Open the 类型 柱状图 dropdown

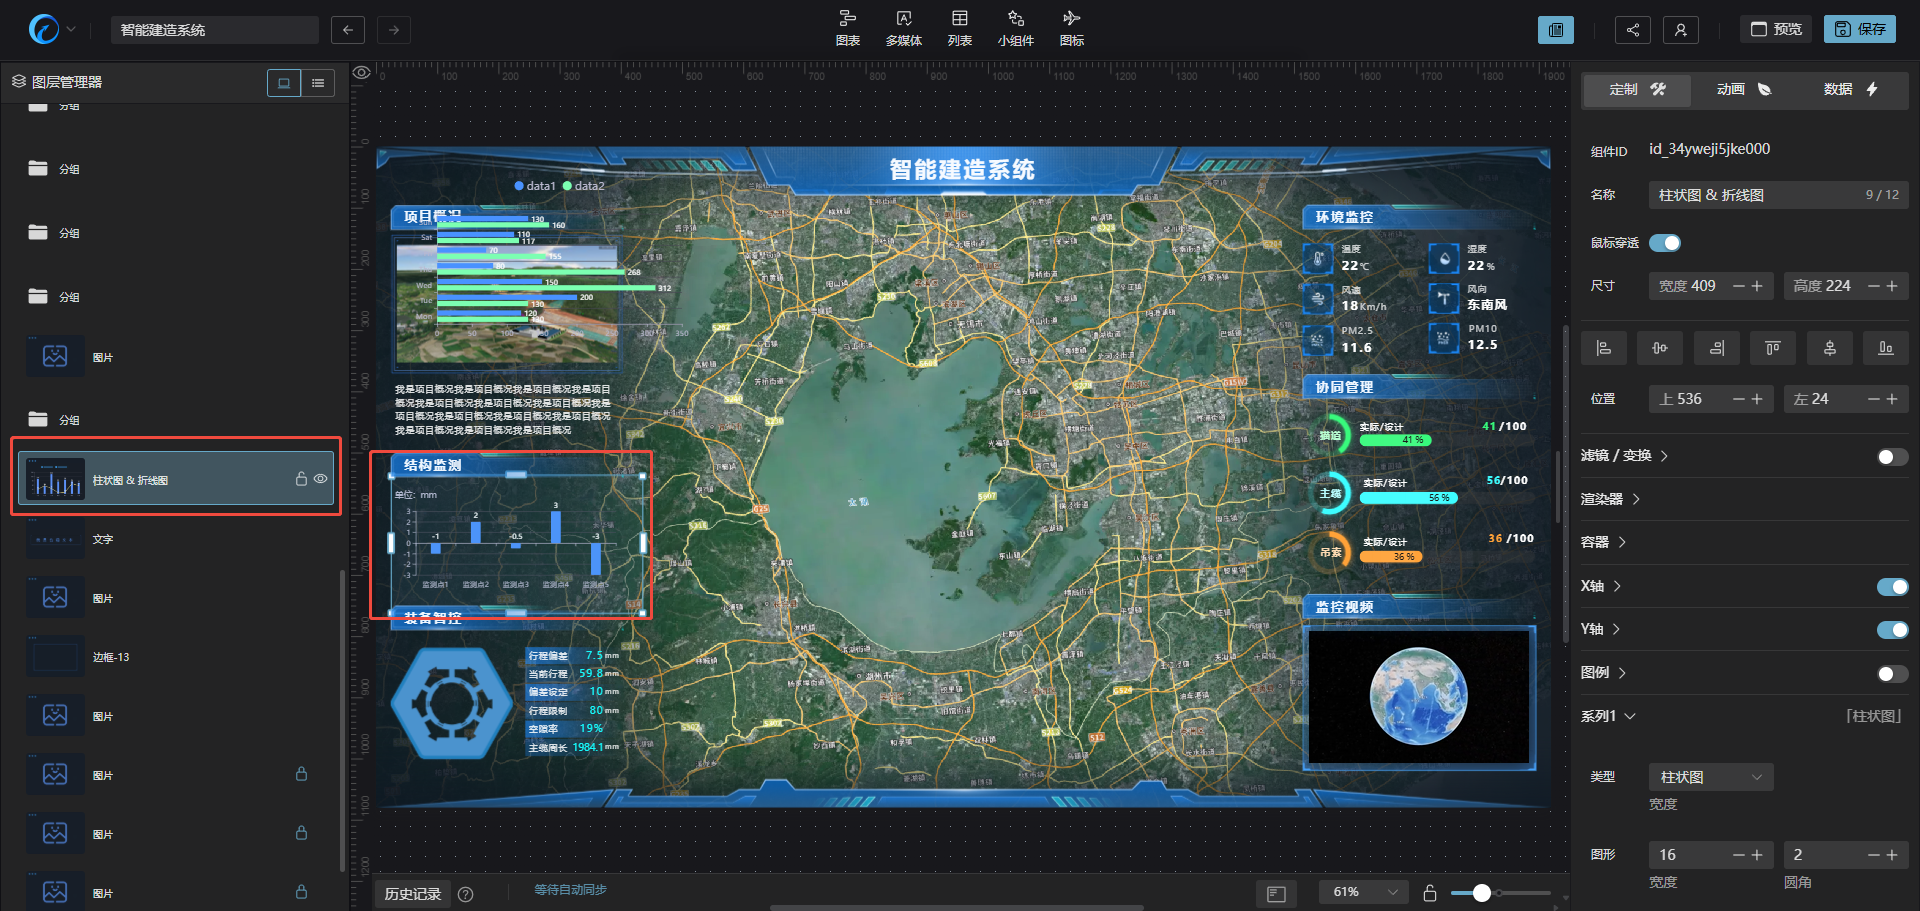pyautogui.click(x=1710, y=777)
